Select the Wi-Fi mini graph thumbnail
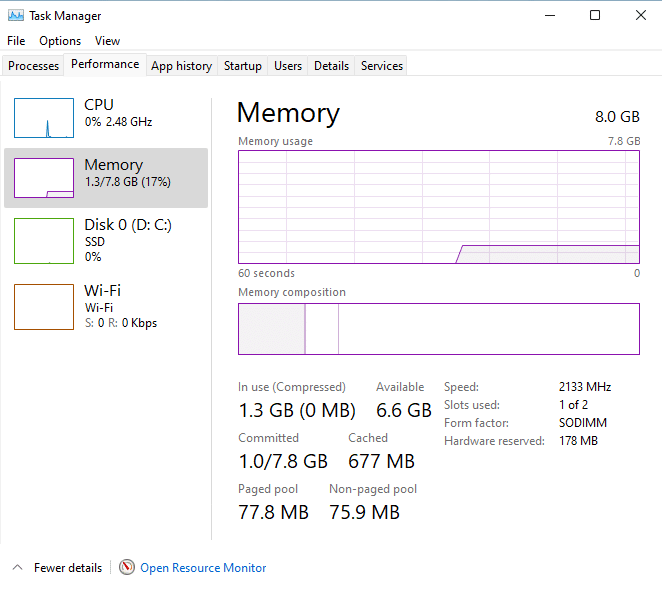The height and width of the screenshot is (592, 662). point(44,307)
